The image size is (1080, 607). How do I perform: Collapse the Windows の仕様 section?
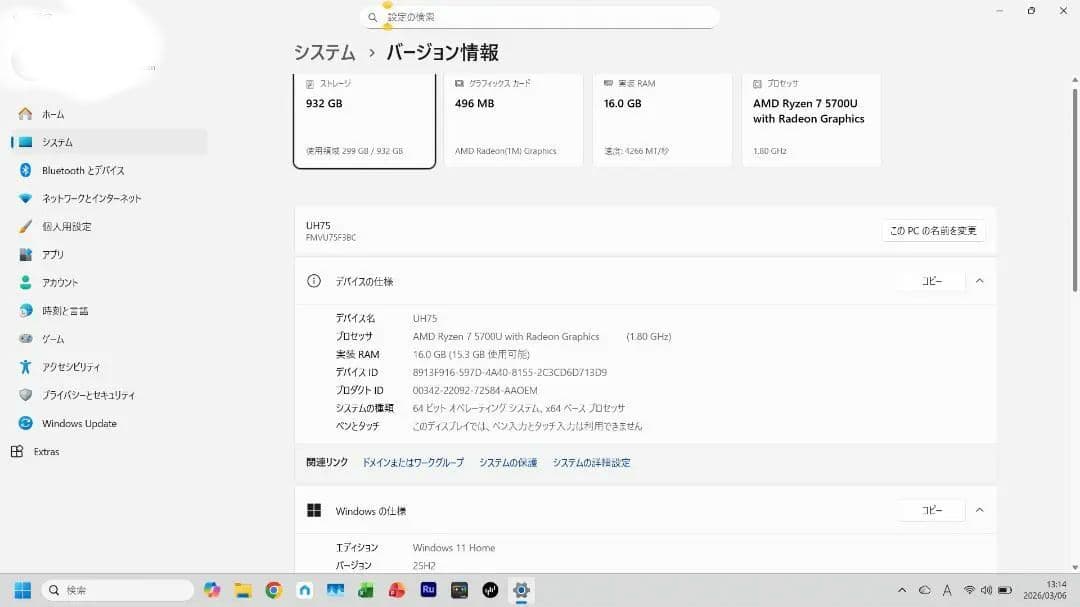pos(979,511)
